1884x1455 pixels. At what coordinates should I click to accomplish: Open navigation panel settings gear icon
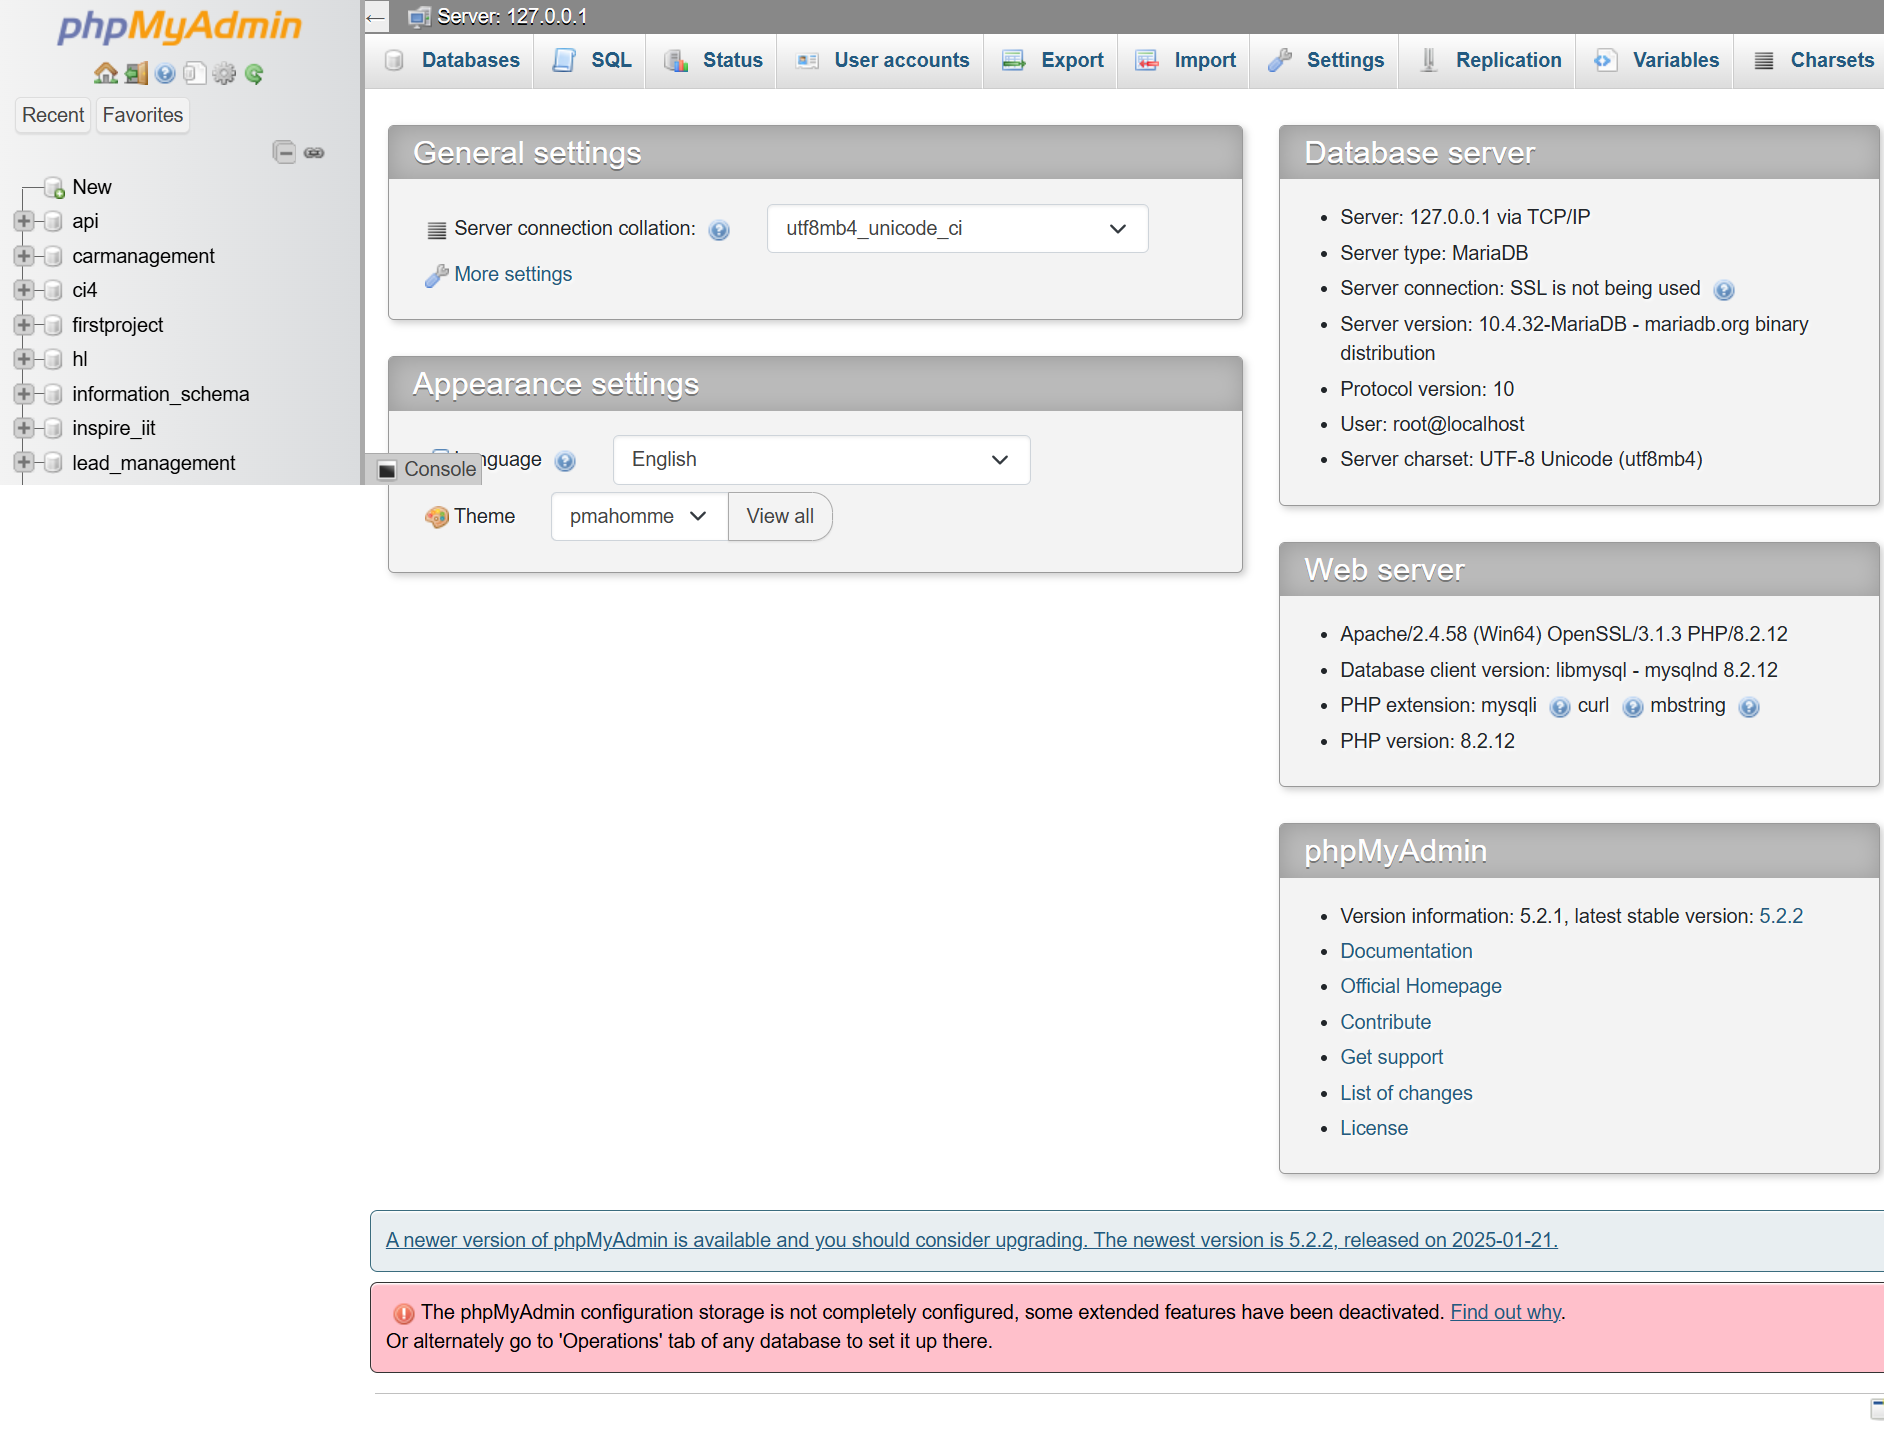[225, 73]
